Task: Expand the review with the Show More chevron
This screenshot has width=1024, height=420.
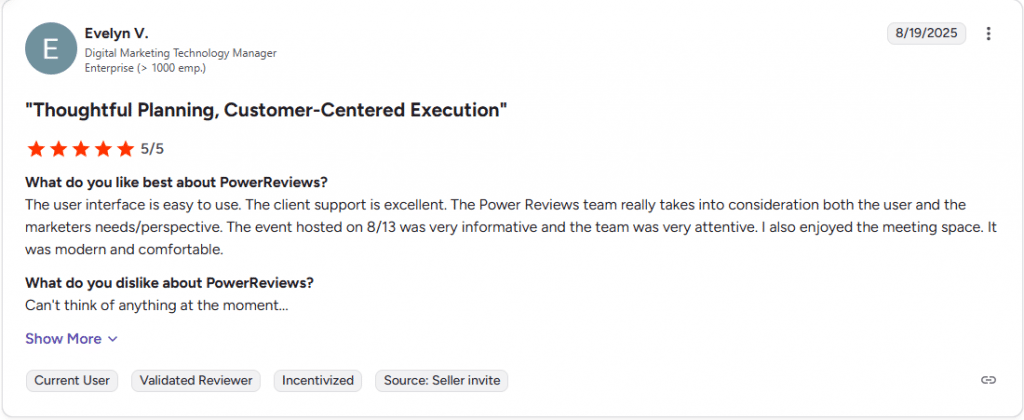Action: pyautogui.click(x=72, y=339)
